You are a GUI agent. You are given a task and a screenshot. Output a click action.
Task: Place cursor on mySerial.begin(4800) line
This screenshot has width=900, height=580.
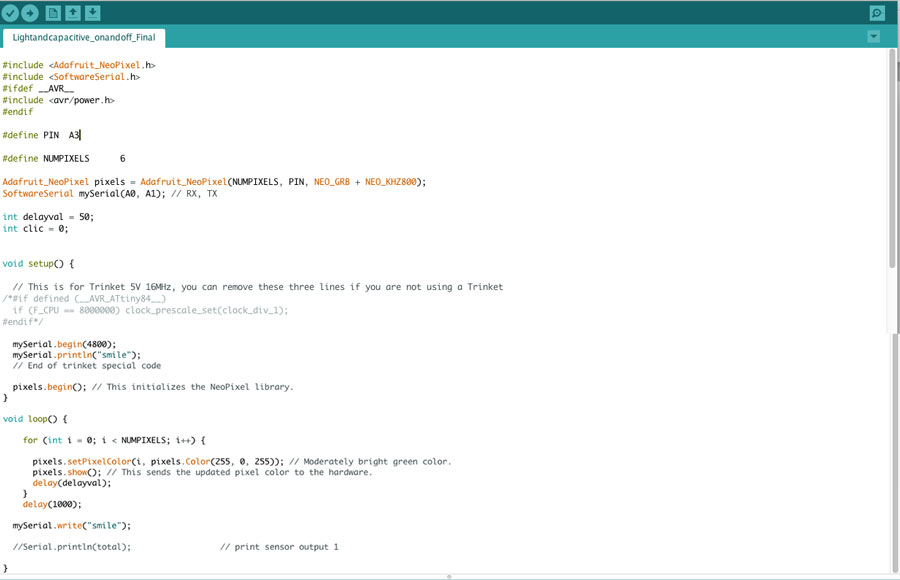coord(64,344)
